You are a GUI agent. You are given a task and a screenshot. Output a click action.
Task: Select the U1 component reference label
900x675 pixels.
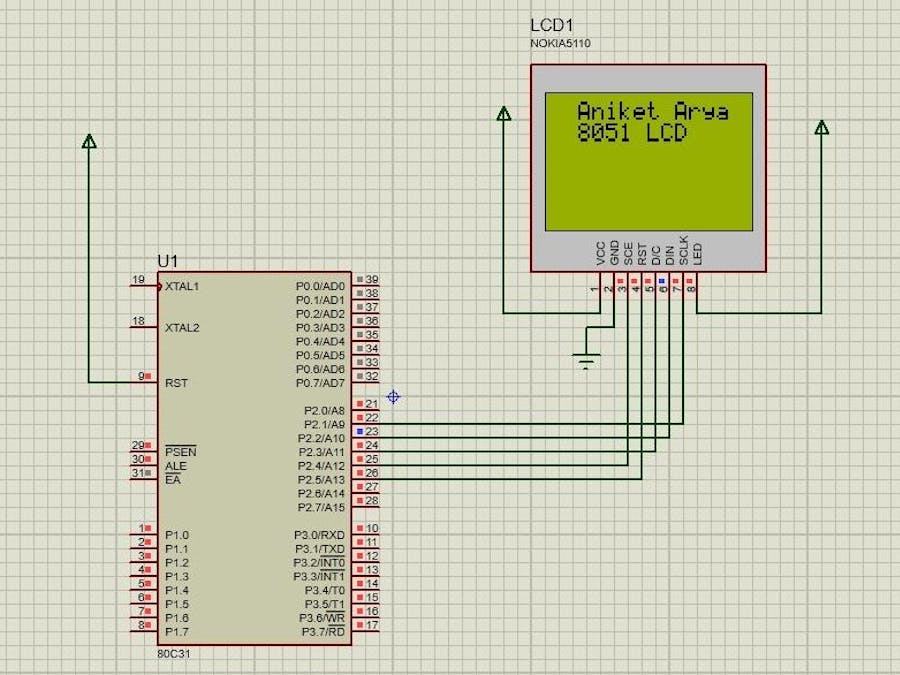(x=168, y=262)
